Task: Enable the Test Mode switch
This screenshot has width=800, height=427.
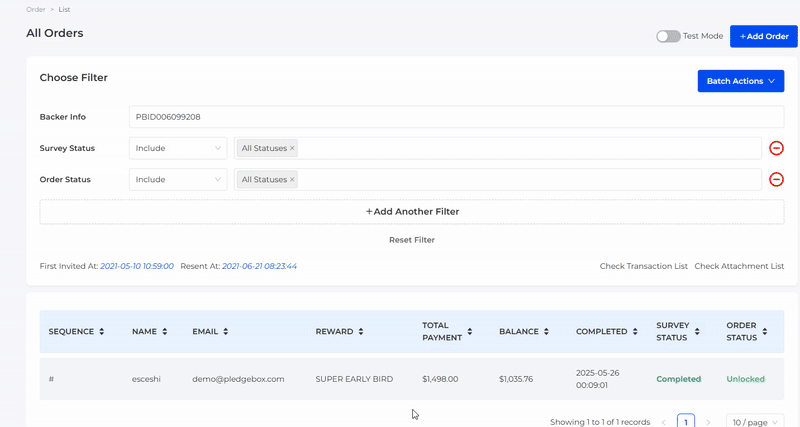Action: pos(668,36)
